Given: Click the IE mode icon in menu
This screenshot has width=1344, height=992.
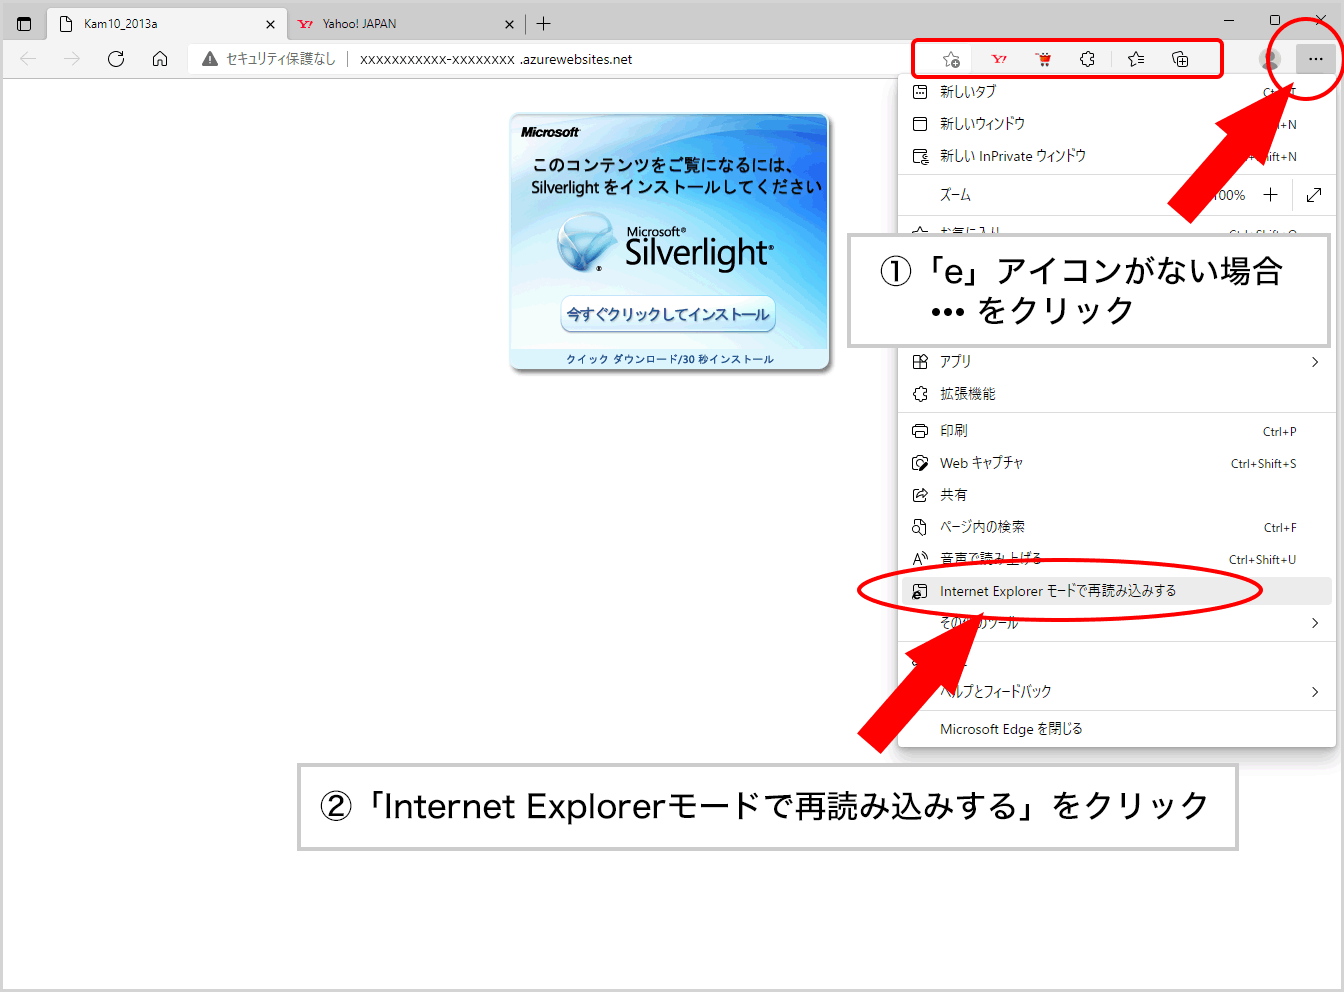Looking at the screenshot, I should [x=920, y=591].
